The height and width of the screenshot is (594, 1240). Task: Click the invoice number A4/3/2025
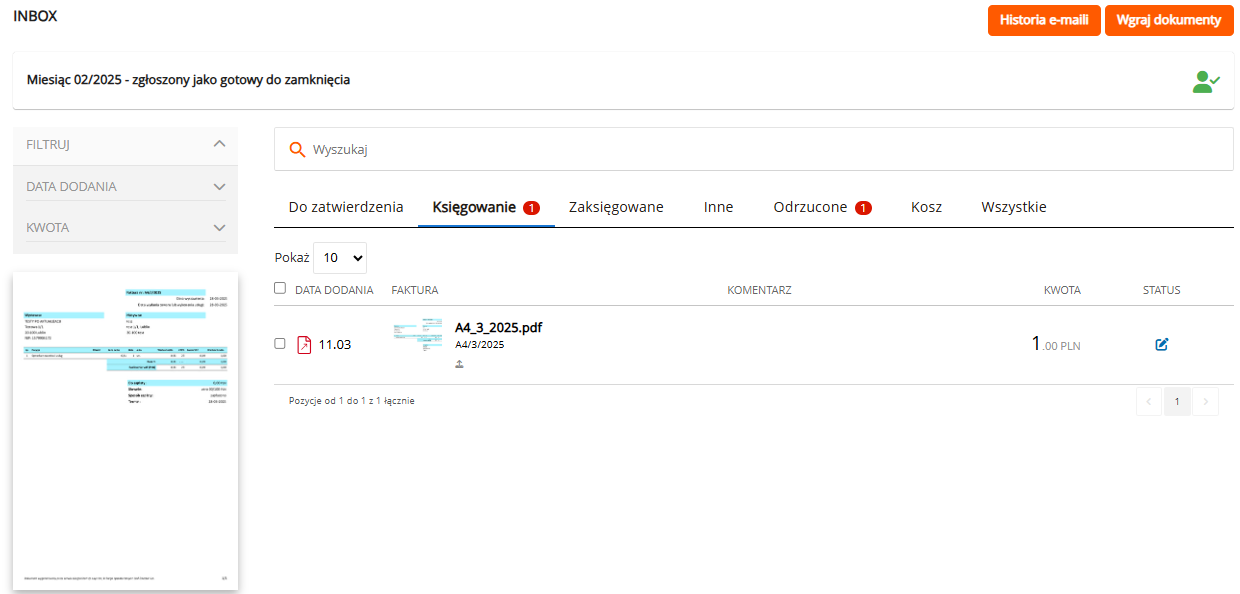(x=480, y=344)
